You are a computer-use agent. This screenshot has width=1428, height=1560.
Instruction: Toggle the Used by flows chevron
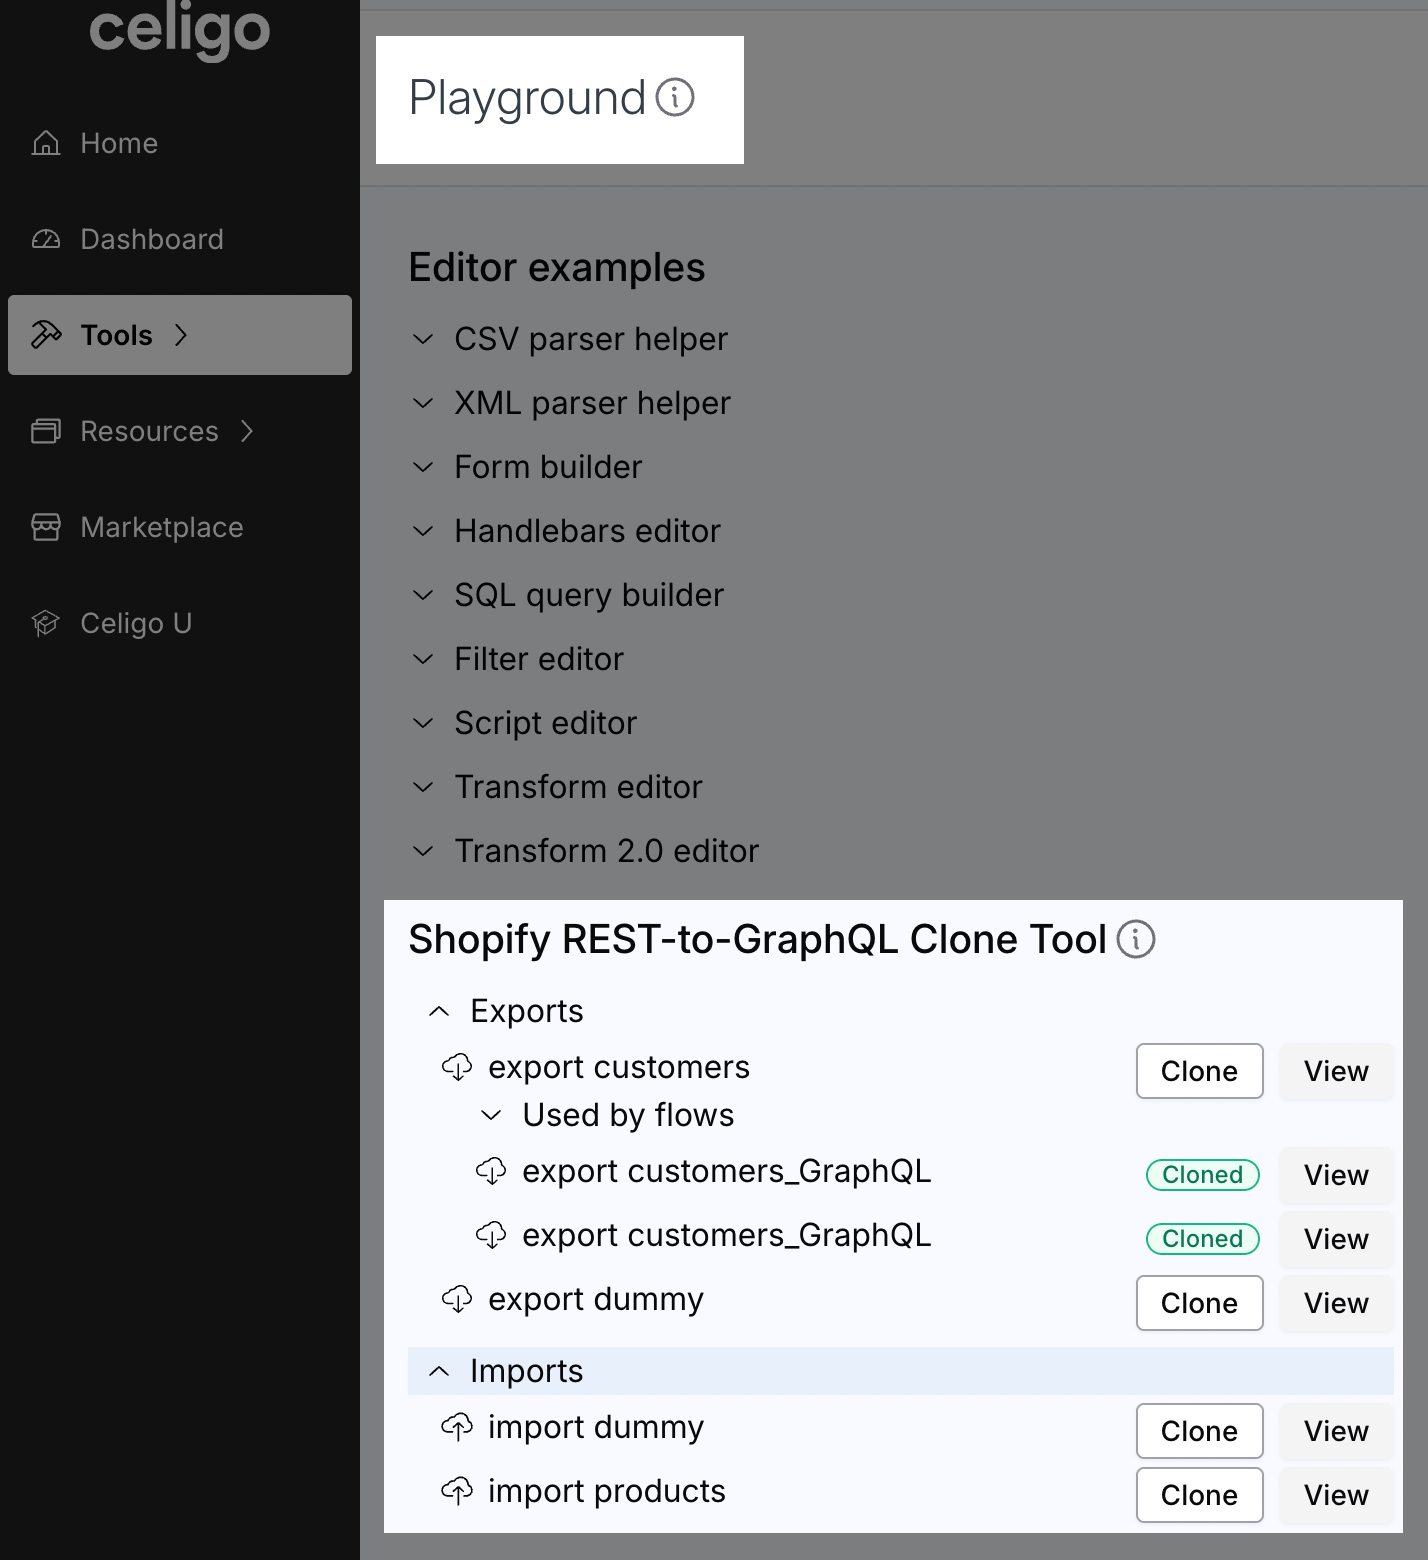[491, 1115]
